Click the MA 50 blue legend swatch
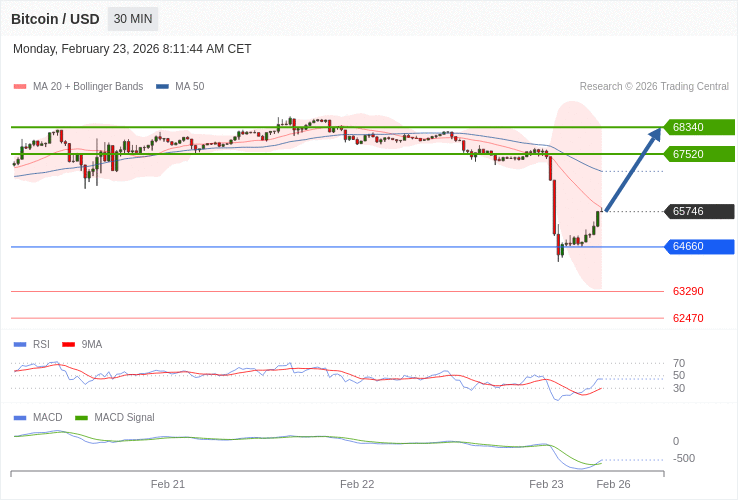This screenshot has height=500, width=738. (162, 87)
